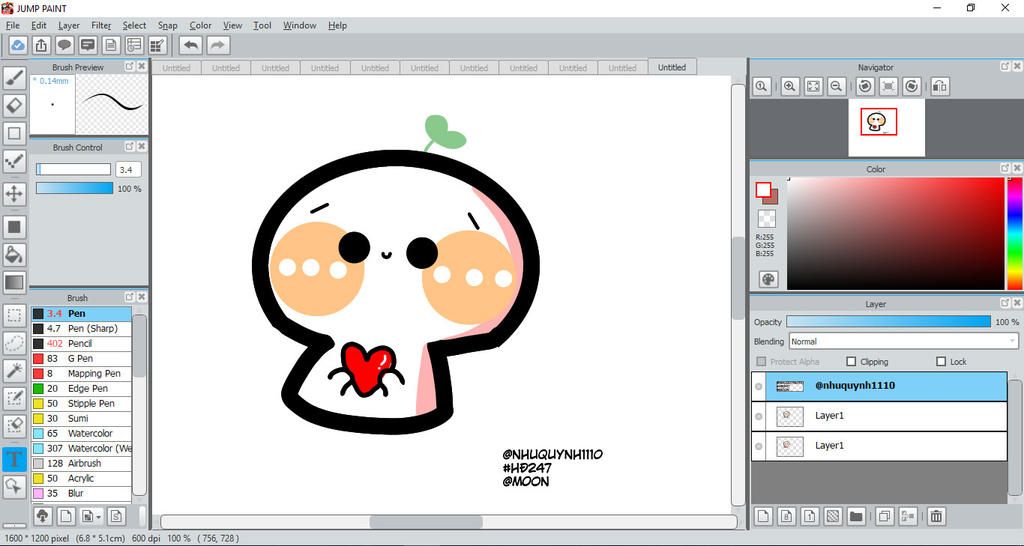Choose the Airbrush brush
The image size is (1024, 546).
coord(82,463)
